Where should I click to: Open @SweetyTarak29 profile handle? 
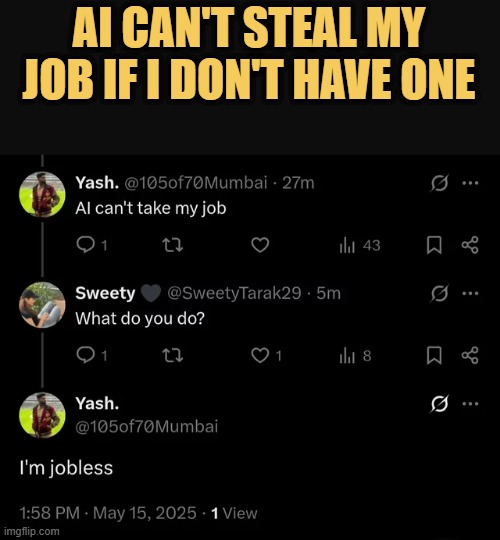pos(234,293)
